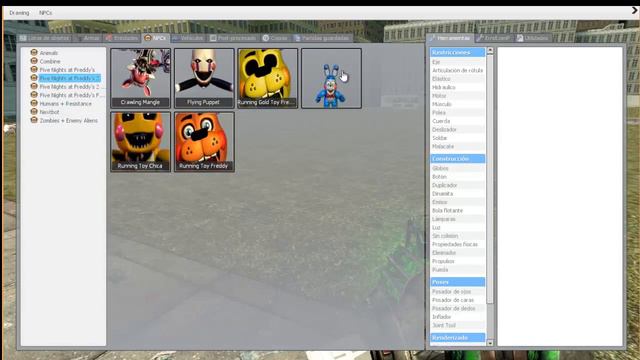
Task: Click the tool list scrollbar down arrow
Action: point(490,343)
